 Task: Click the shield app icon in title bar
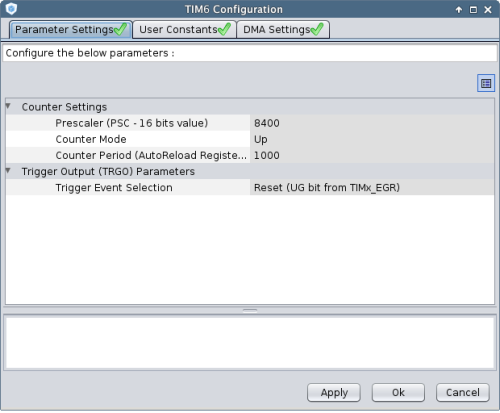[x=11, y=9]
